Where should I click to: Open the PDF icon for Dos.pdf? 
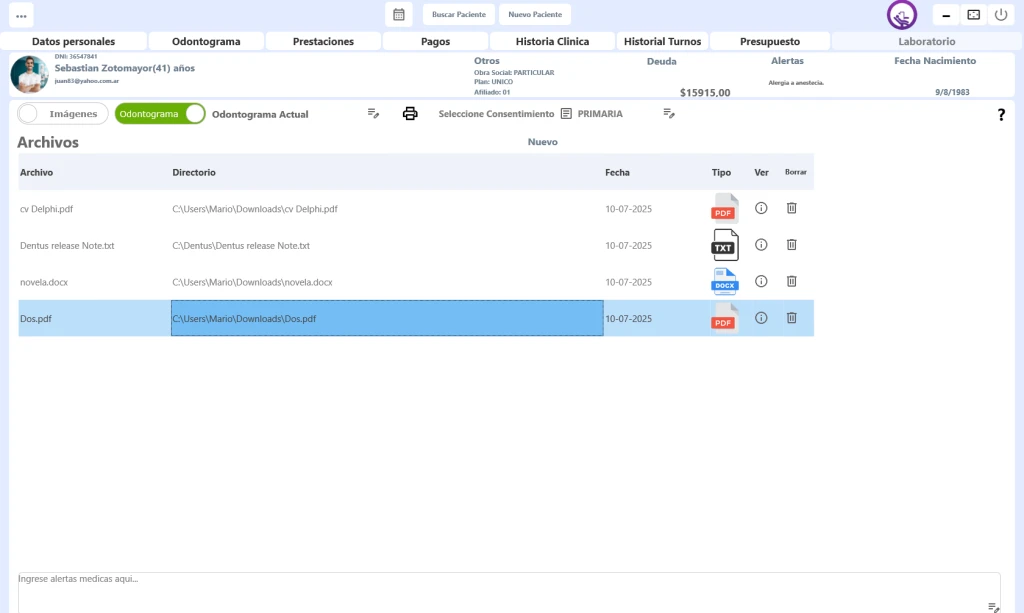tap(724, 318)
